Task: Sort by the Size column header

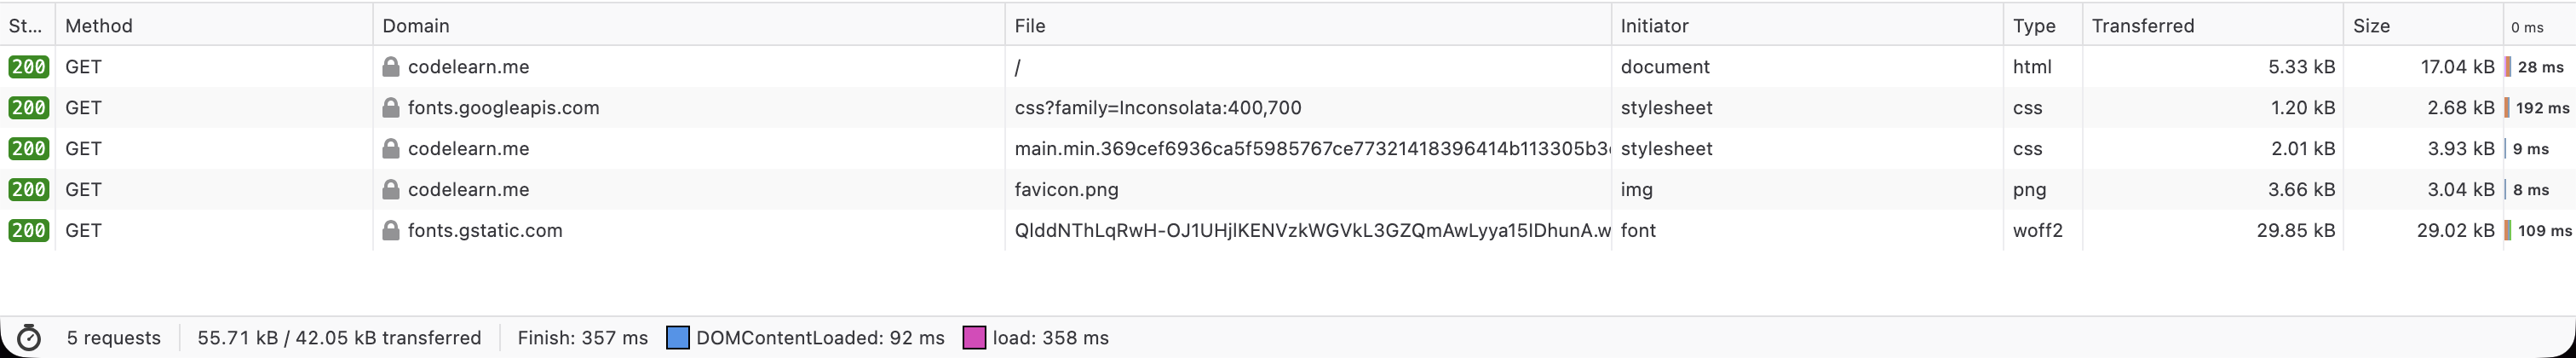Action: point(2371,26)
